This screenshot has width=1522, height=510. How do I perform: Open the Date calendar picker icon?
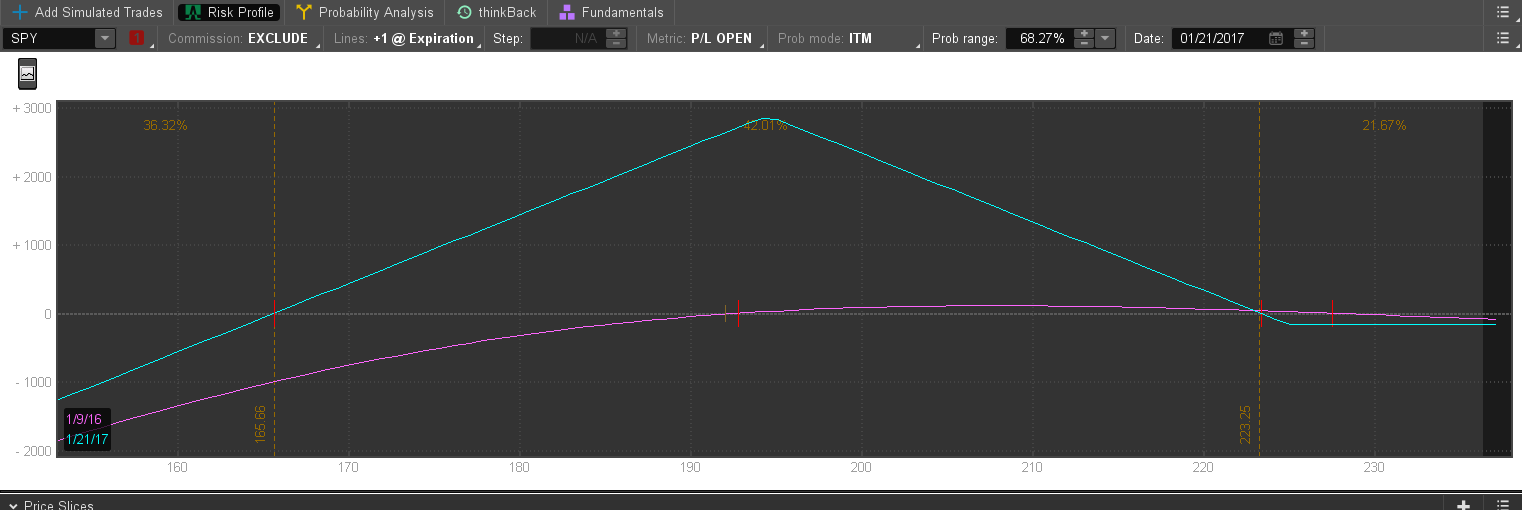(1276, 38)
